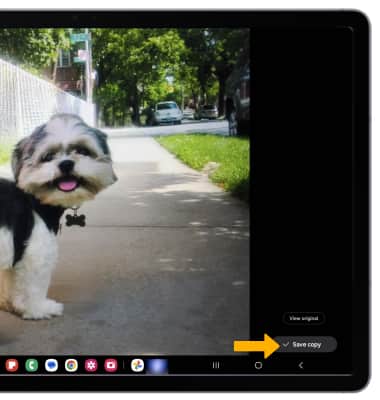Screen dimensions: 380x400
Task: Open Google Photos from the taskbar
Action: coord(137,365)
